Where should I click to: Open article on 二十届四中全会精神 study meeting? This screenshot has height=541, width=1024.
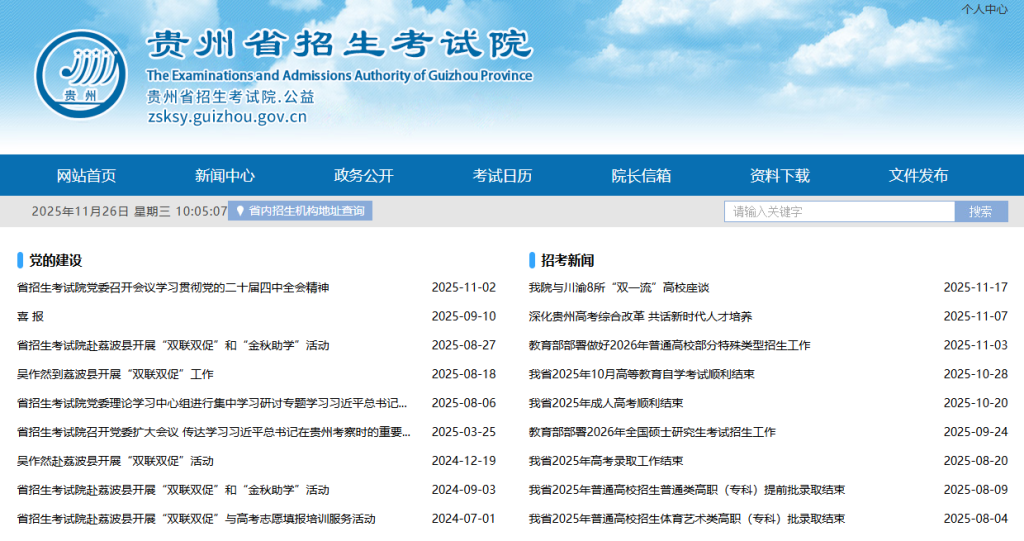[173, 287]
